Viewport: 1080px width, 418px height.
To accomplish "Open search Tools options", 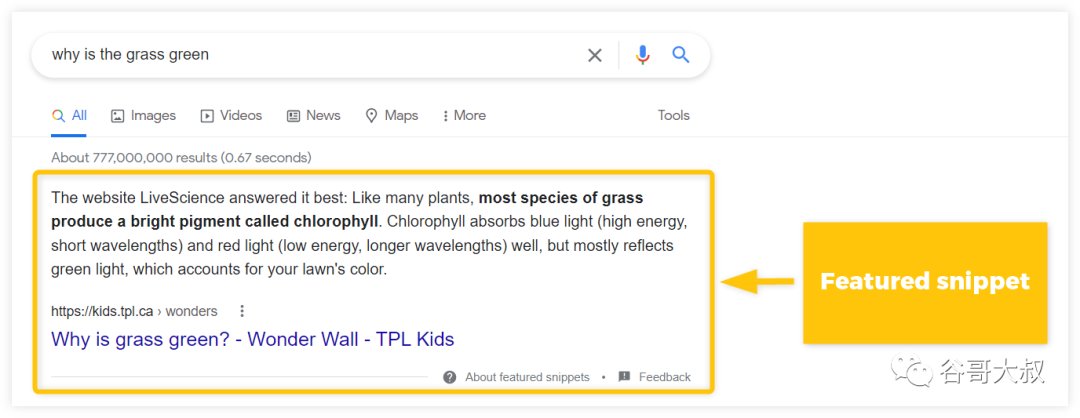I will click(x=674, y=116).
